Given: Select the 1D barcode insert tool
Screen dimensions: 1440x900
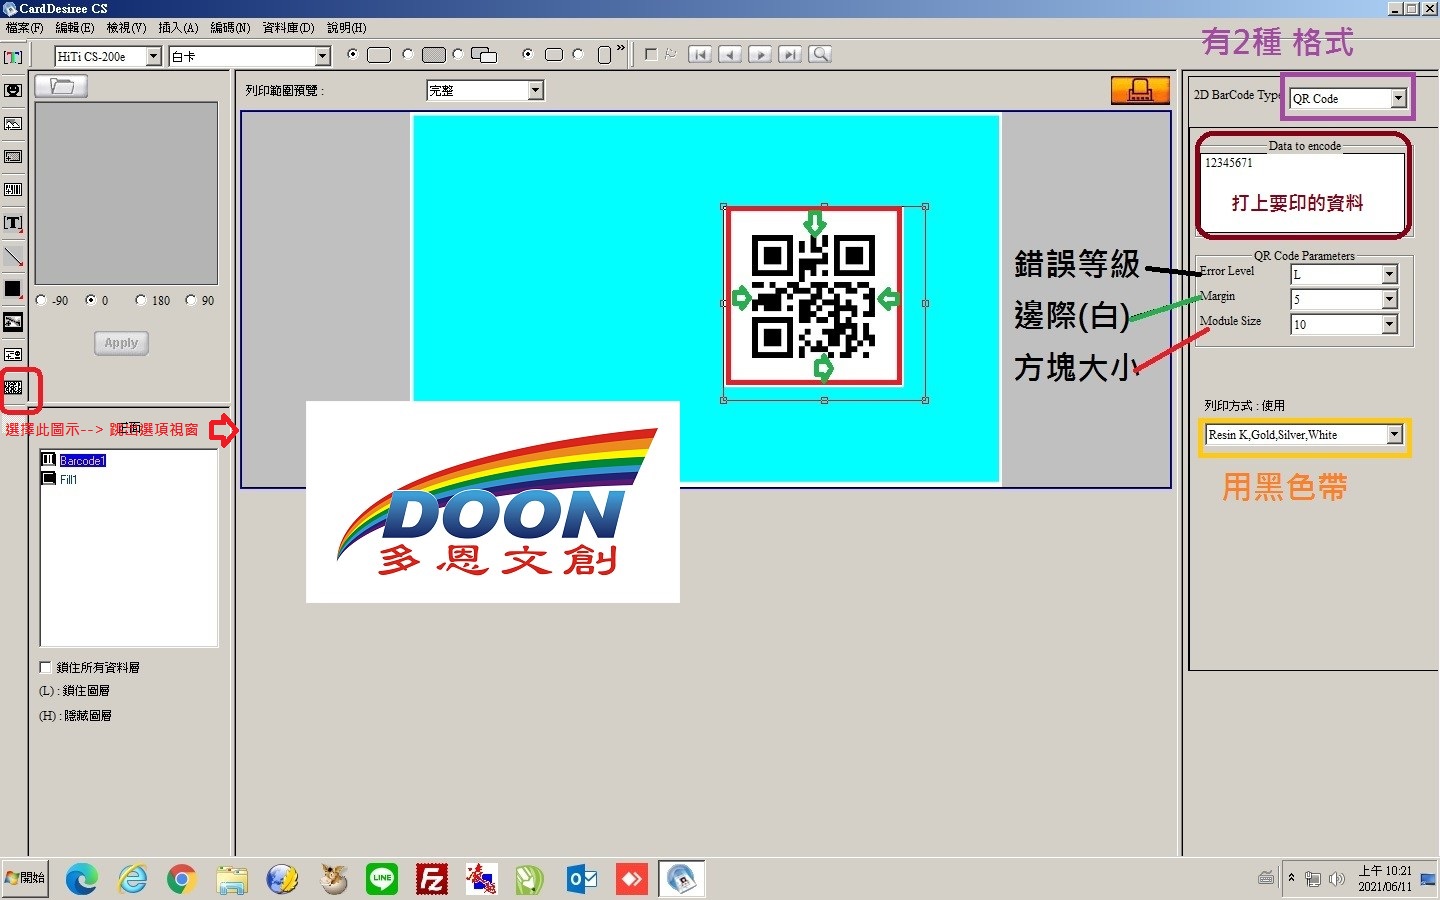Looking at the screenshot, I should (x=13, y=190).
